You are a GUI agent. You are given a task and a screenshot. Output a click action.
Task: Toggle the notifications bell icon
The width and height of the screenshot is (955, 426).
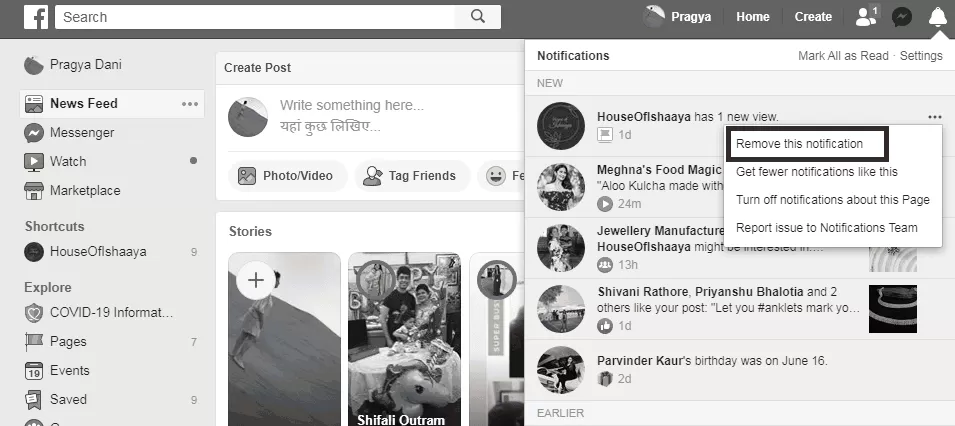pos(938,16)
